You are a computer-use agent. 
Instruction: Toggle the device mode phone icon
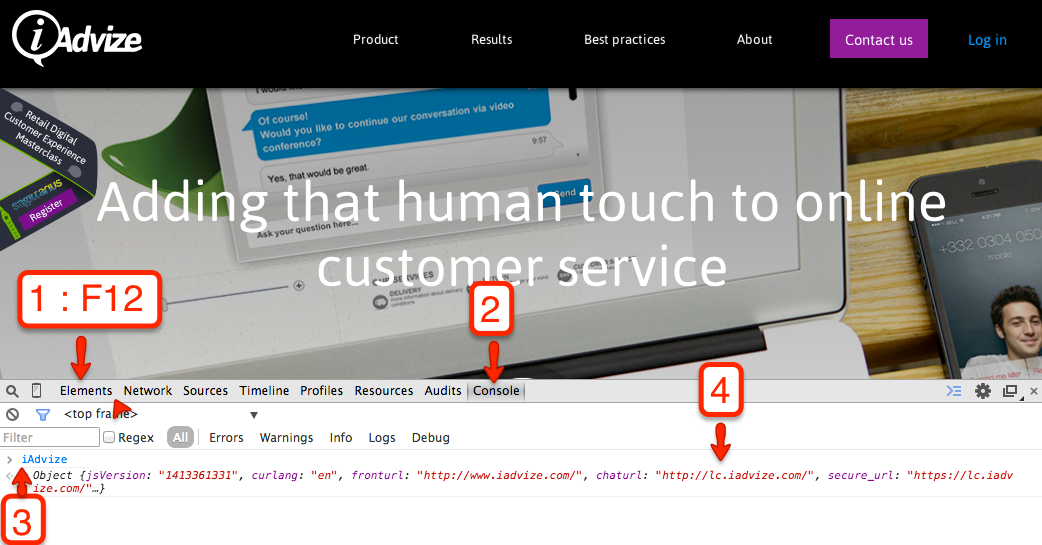(37, 391)
